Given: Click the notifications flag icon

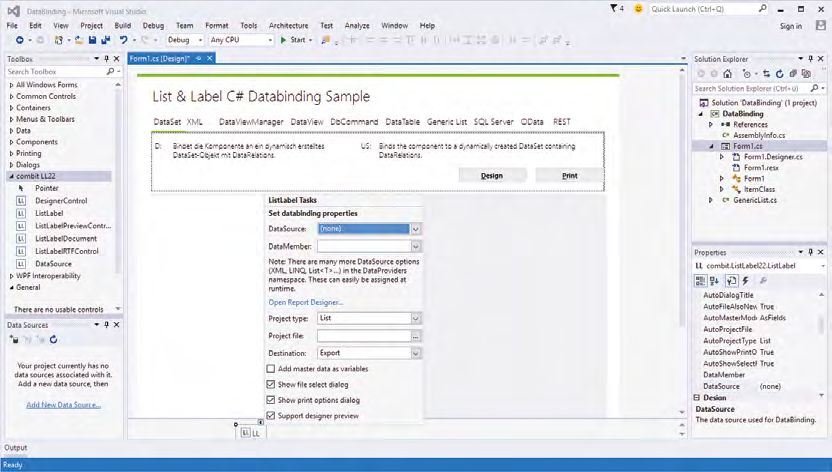Looking at the screenshot, I should [614, 8].
